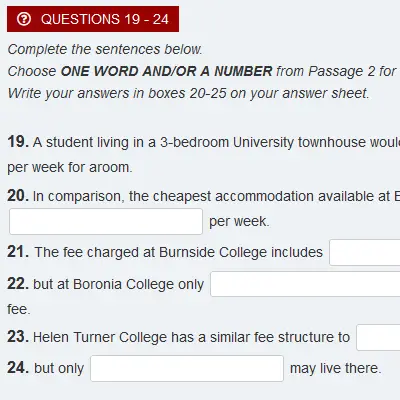Click the bold question number 20
Viewport: 400px width, 400px height.
18,196
